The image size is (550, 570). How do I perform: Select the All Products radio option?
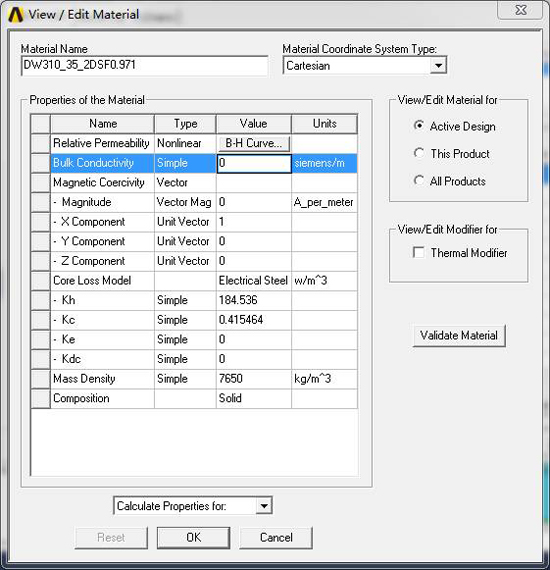(419, 180)
